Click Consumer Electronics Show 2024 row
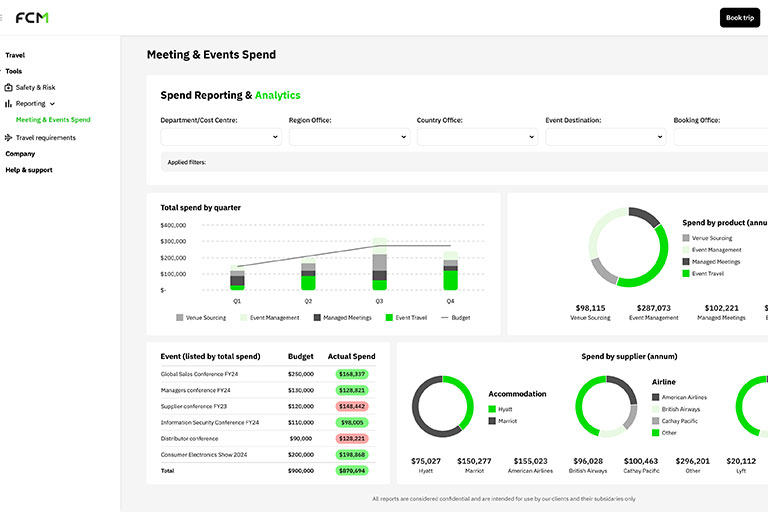The width and height of the screenshot is (768, 512). [268, 455]
